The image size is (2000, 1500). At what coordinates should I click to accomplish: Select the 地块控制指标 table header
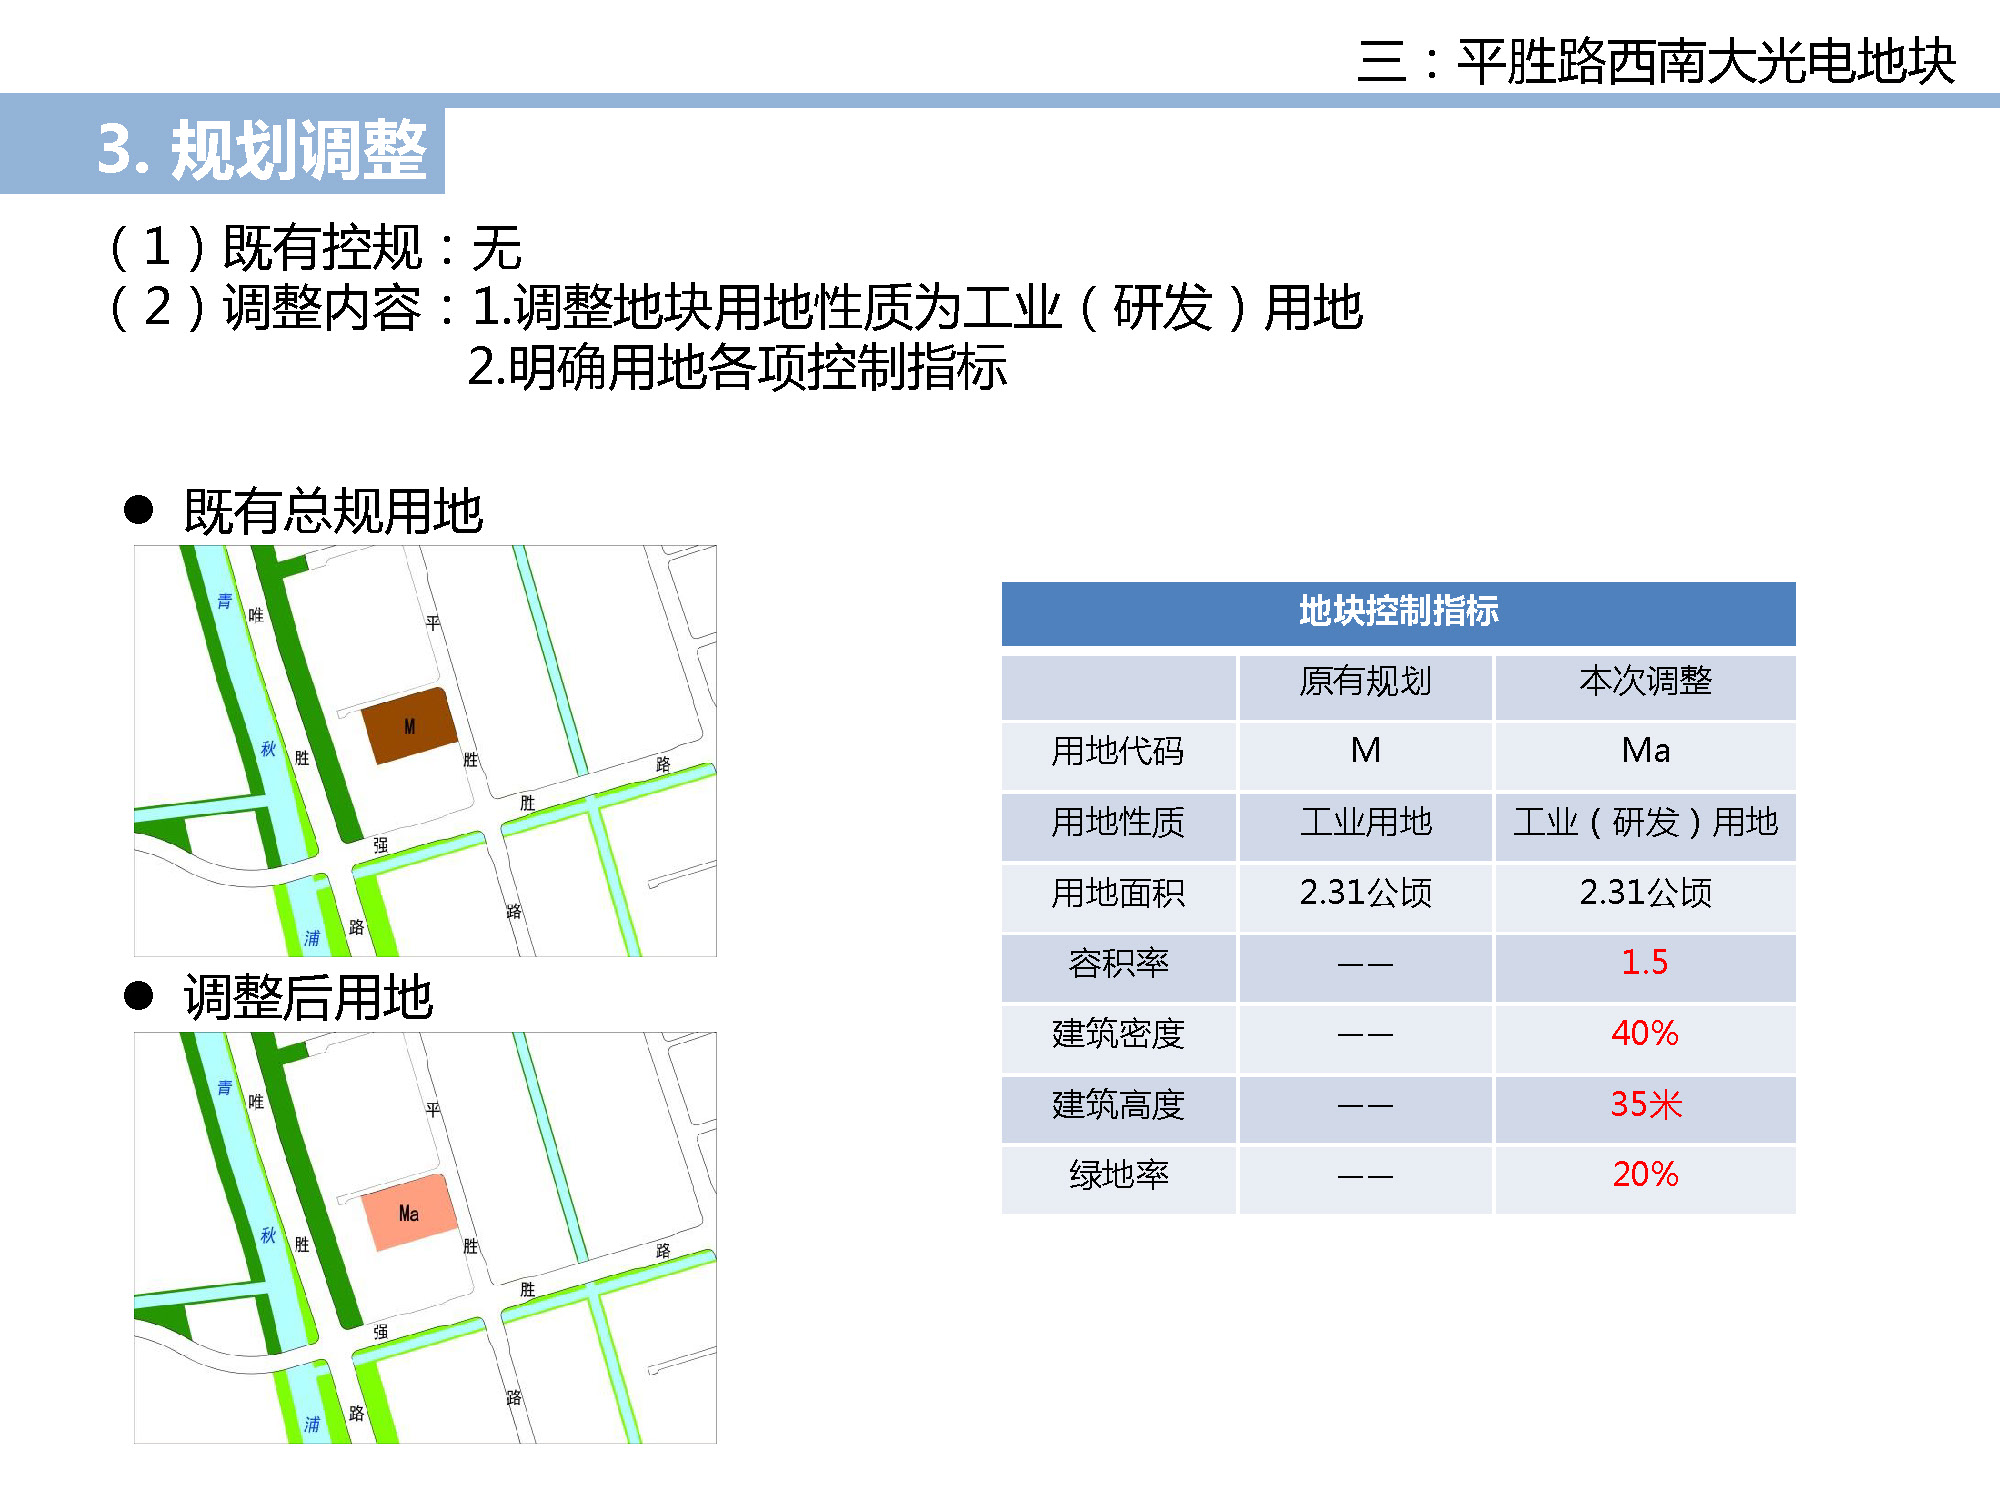coord(1398,612)
